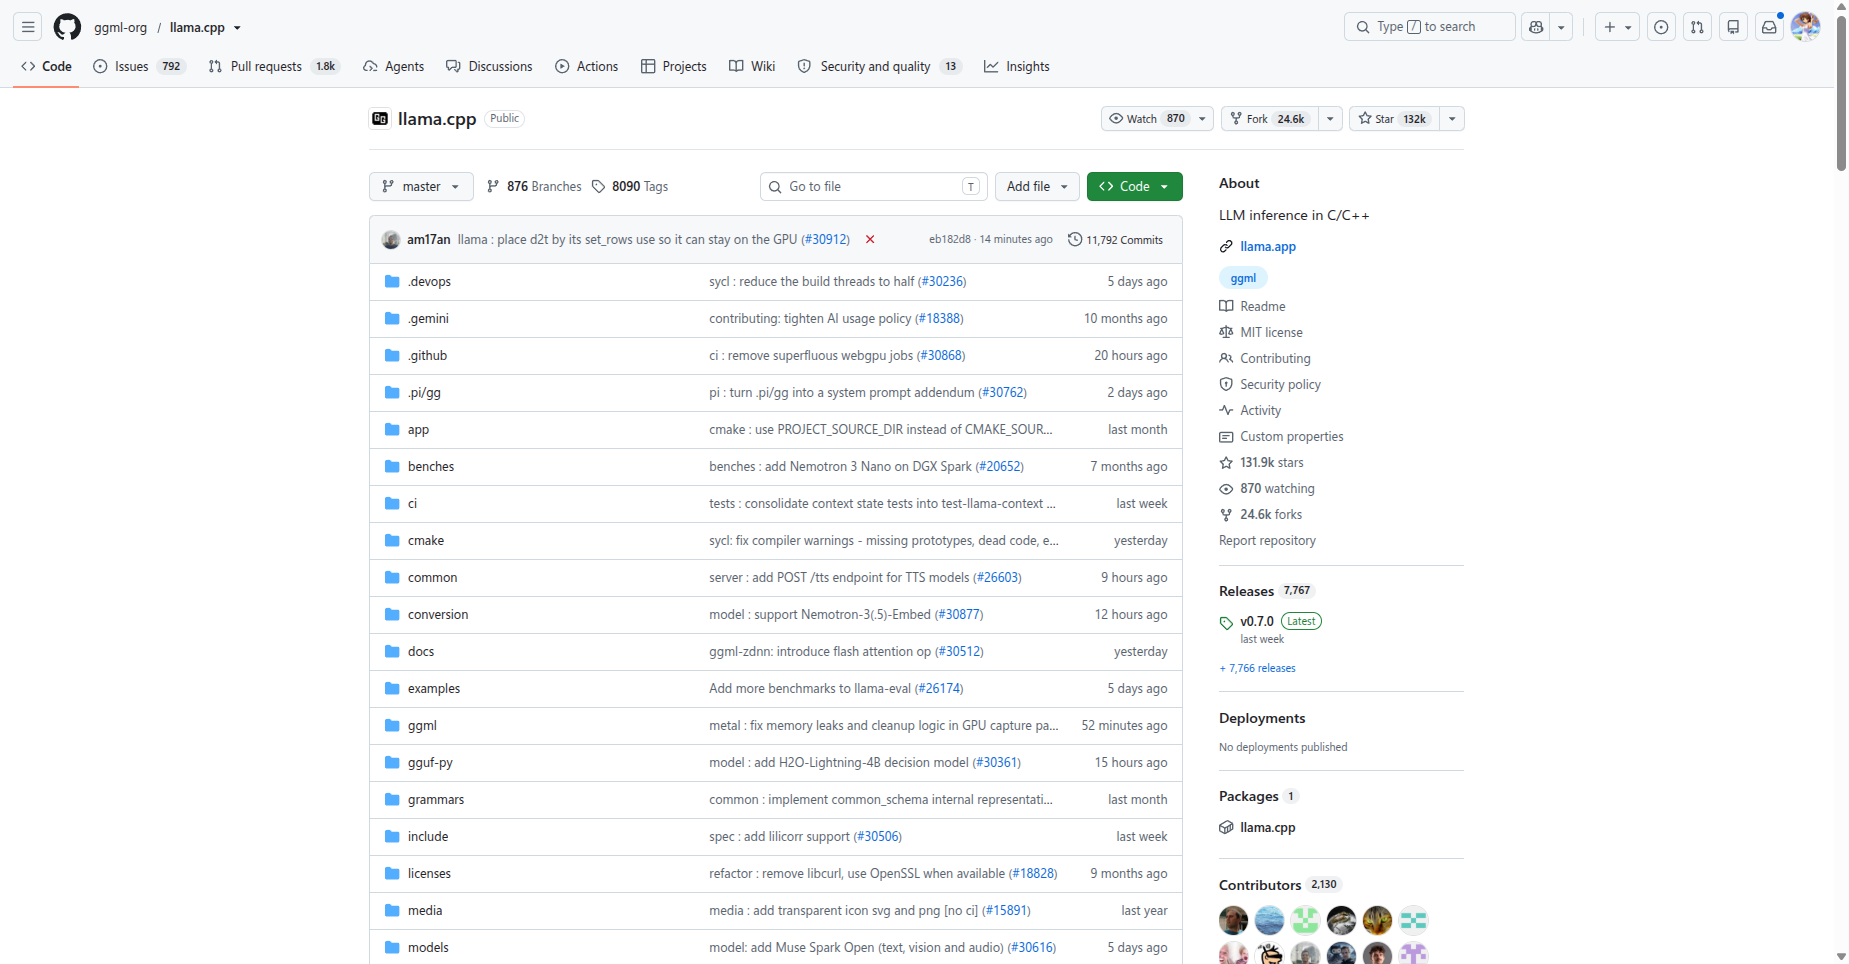Select the ggml topic tag
1849x964 pixels.
click(x=1243, y=278)
